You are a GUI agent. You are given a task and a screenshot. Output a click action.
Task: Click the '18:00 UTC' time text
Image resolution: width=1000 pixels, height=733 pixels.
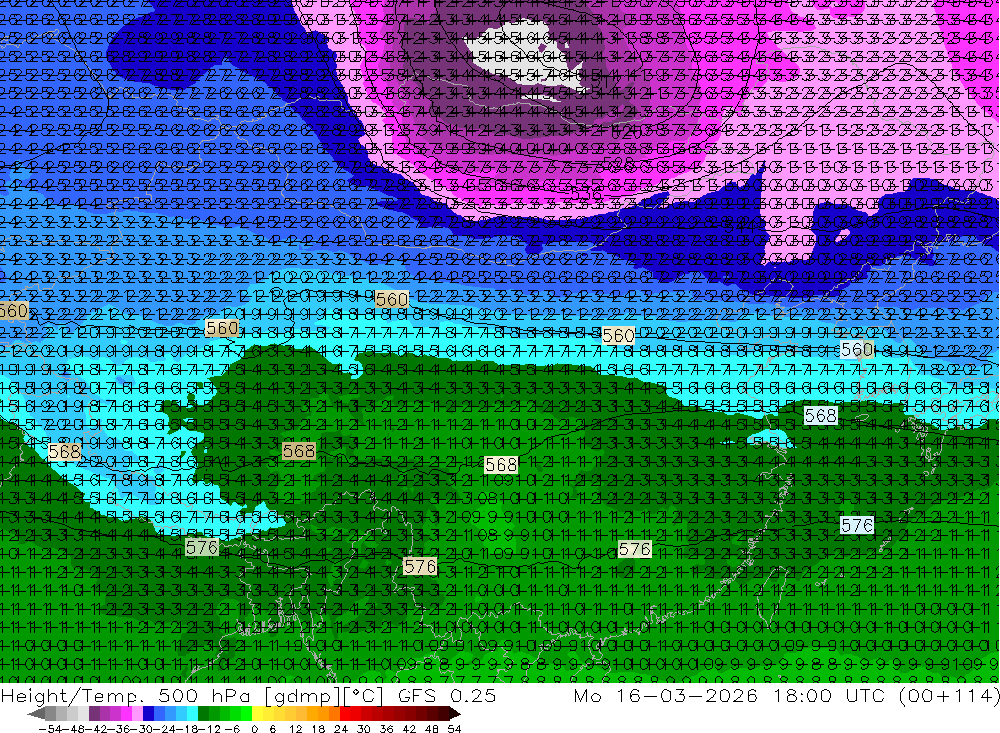(832, 695)
